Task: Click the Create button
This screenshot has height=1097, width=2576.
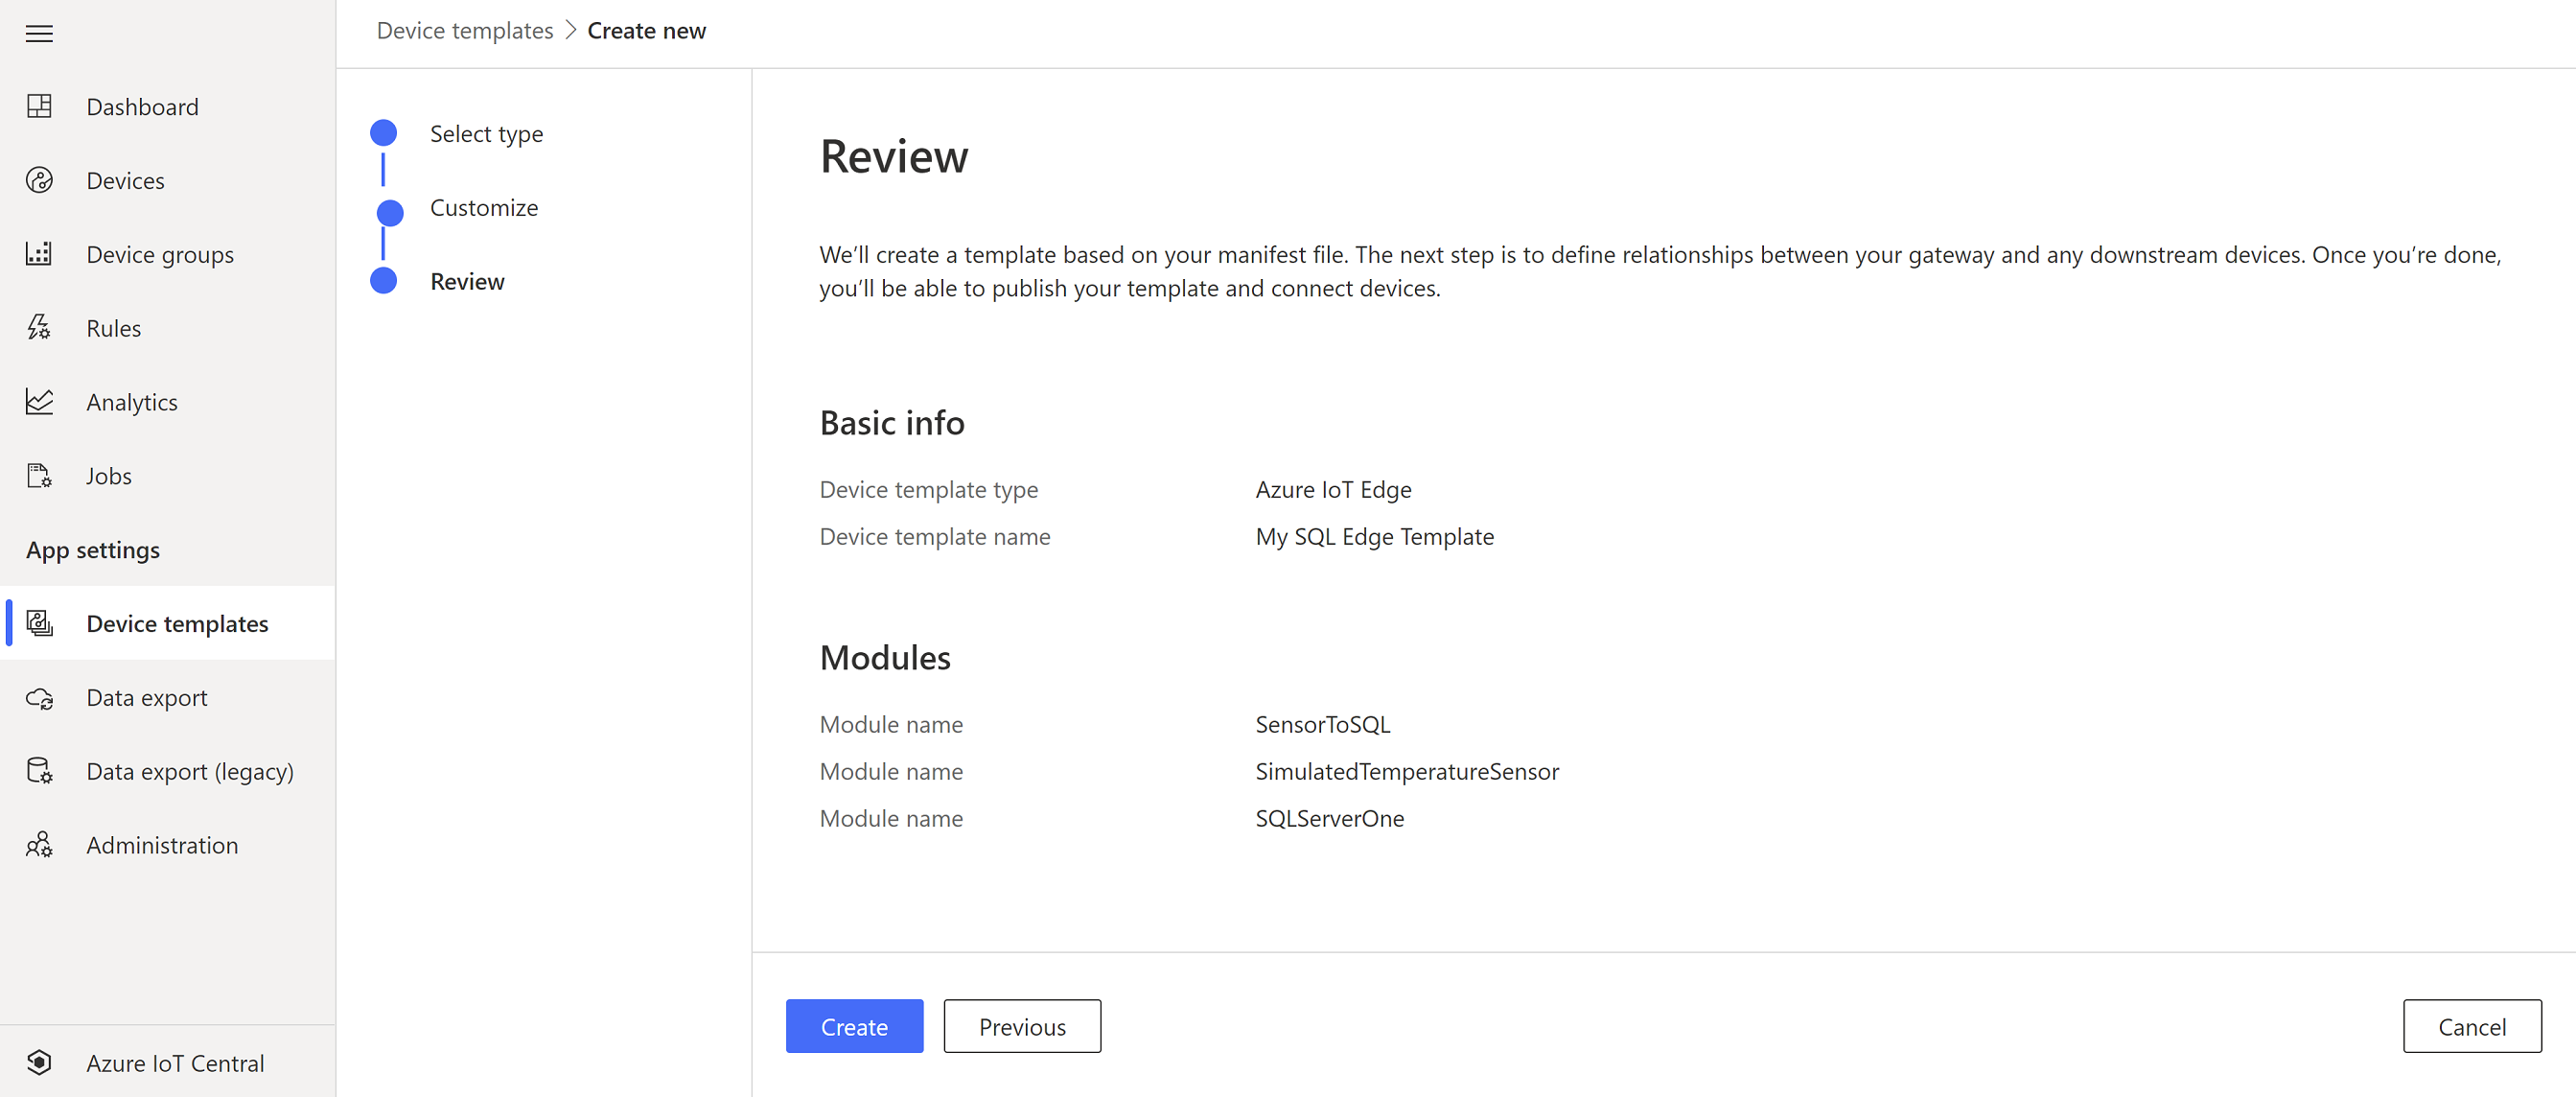Action: pos(853,1026)
